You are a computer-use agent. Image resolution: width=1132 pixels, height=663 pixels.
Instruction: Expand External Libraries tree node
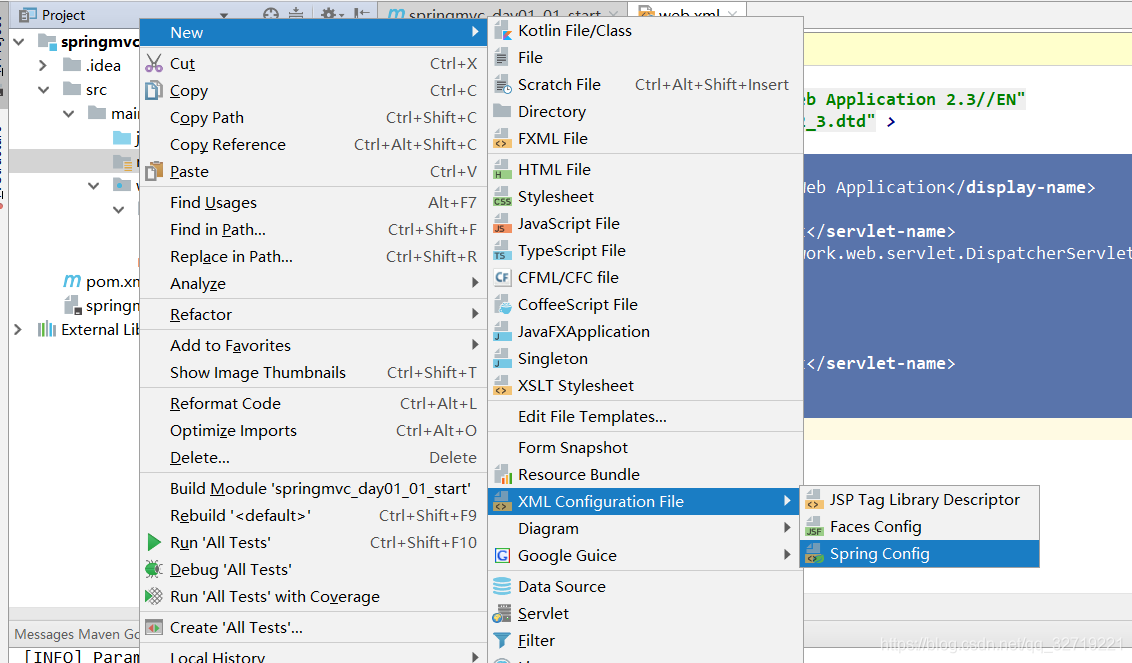point(18,329)
